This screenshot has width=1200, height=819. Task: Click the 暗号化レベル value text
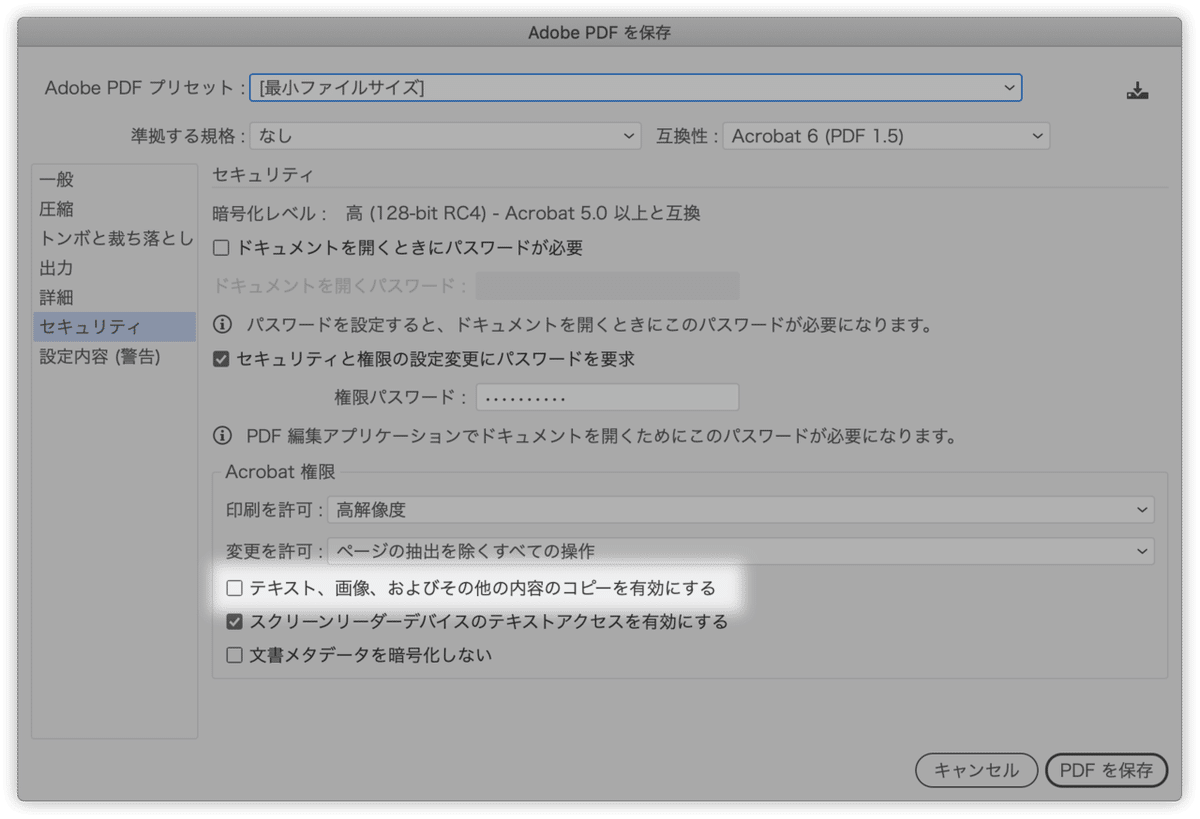(523, 213)
